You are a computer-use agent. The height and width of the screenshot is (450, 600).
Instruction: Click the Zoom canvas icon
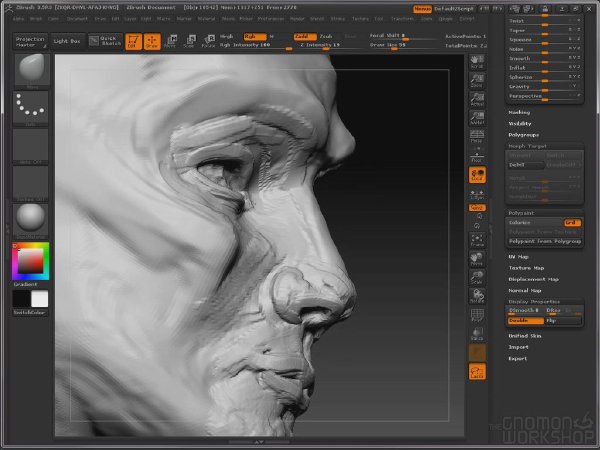click(x=477, y=81)
